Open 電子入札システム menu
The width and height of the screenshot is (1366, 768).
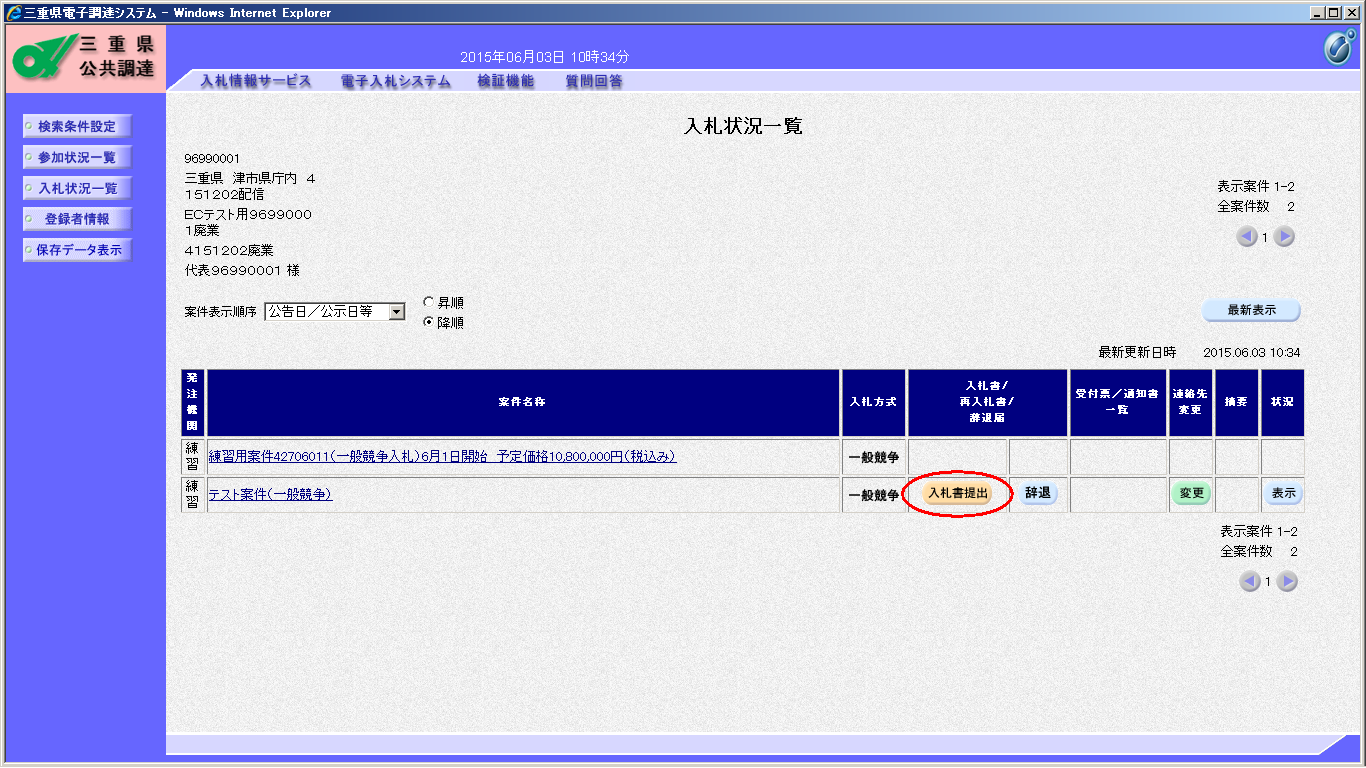[x=395, y=81]
